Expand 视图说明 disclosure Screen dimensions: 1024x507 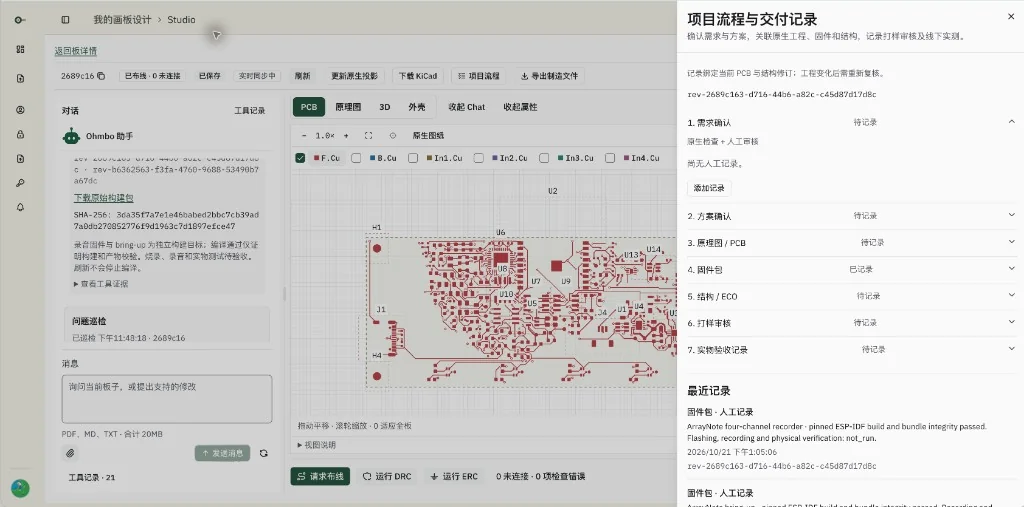317,445
